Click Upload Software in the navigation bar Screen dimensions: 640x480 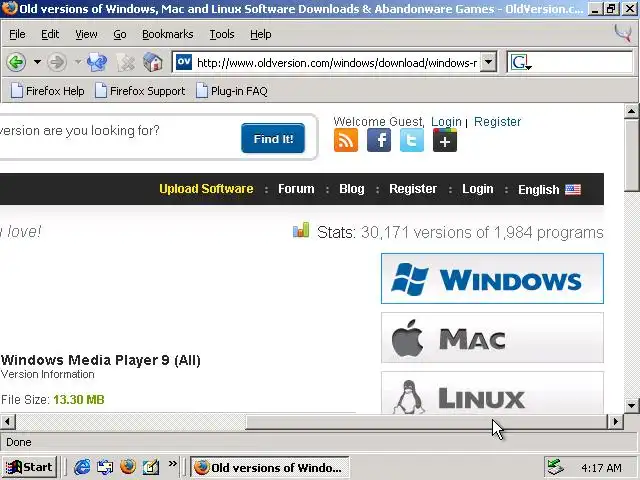(x=206, y=189)
